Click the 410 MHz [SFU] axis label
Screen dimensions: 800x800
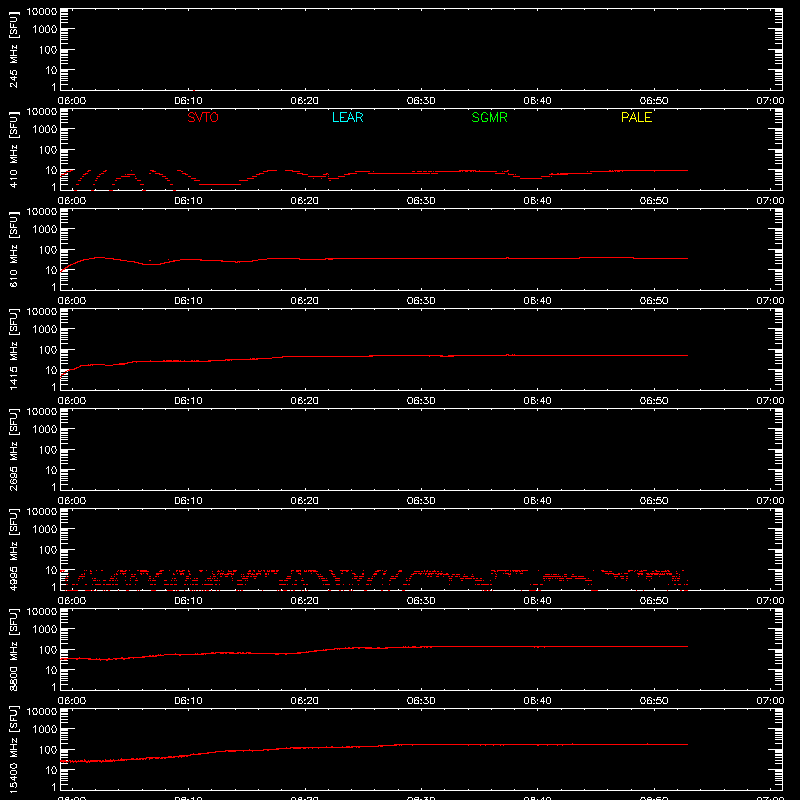[x=13, y=150]
